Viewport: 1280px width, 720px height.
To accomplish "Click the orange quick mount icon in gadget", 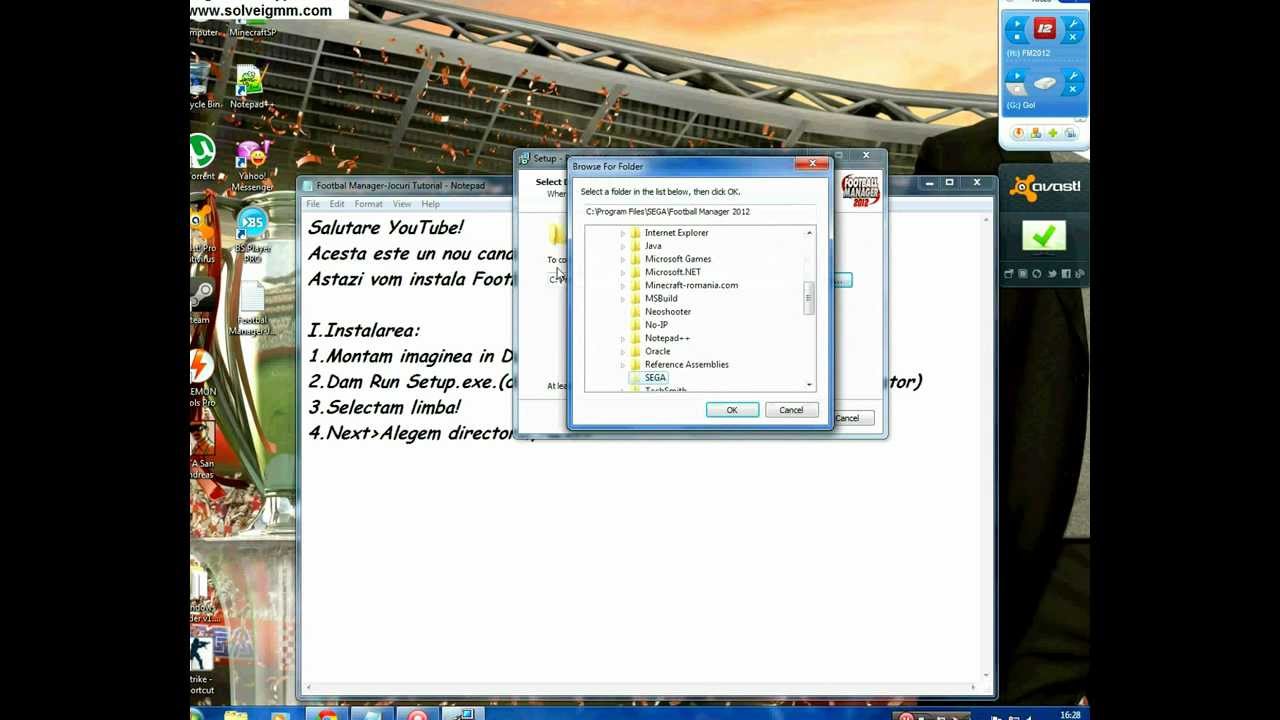I will tap(1019, 133).
